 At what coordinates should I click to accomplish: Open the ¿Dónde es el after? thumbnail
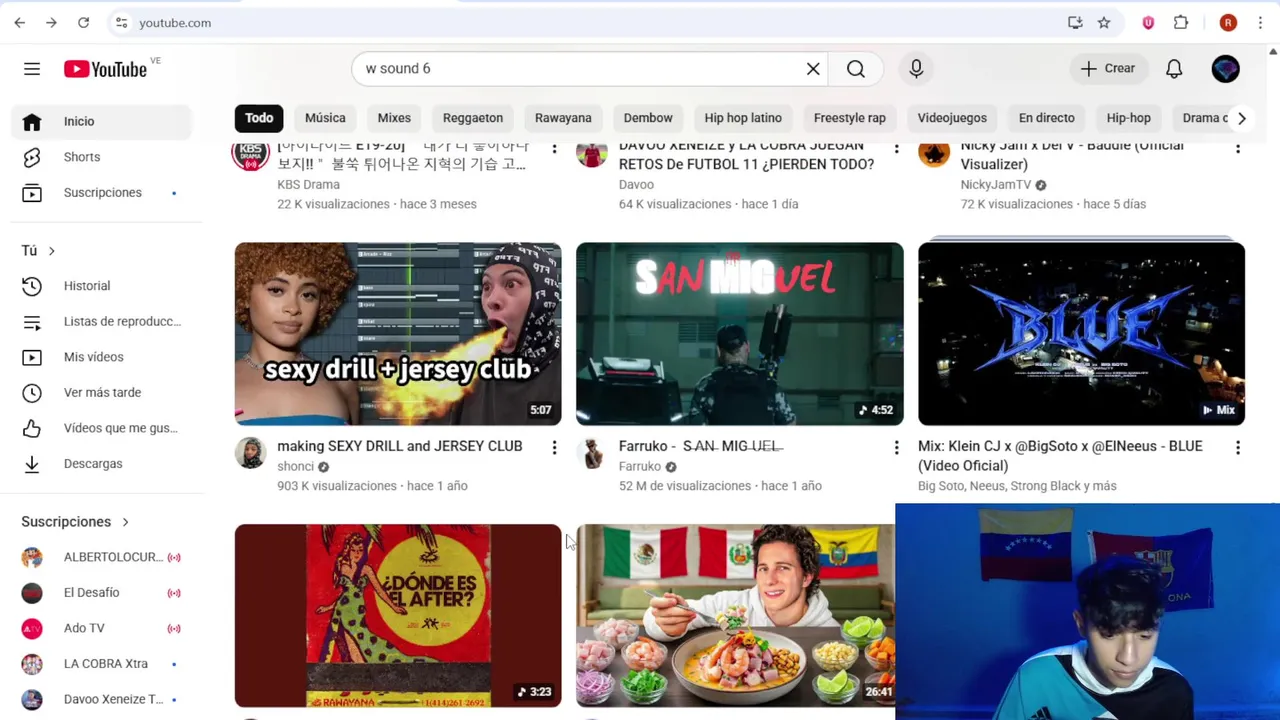click(x=398, y=615)
